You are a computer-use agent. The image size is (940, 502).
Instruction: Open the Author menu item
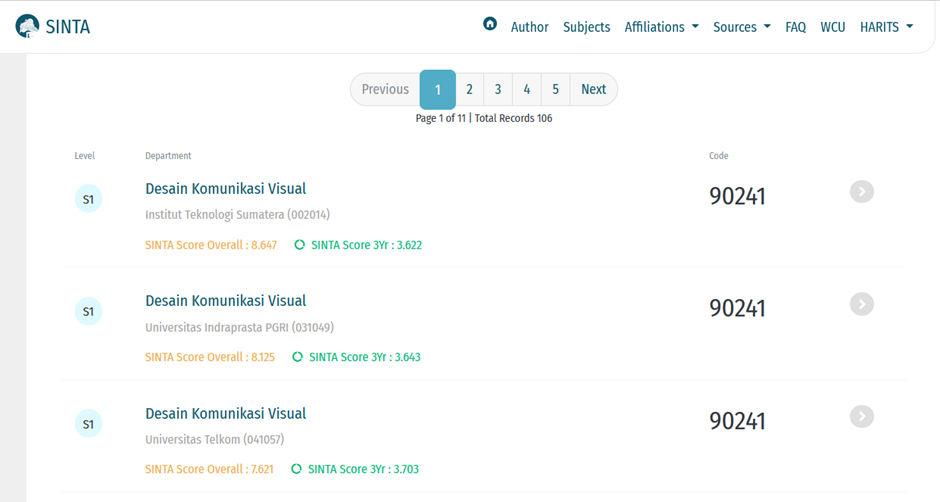(529, 27)
